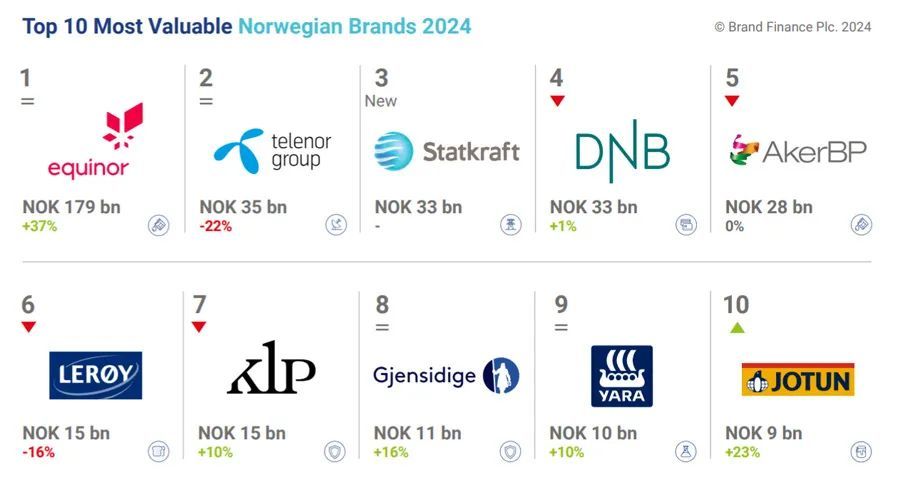Click the Brand Finance Plc. 2024 copyright text
This screenshot has width=900, height=477.
click(792, 27)
